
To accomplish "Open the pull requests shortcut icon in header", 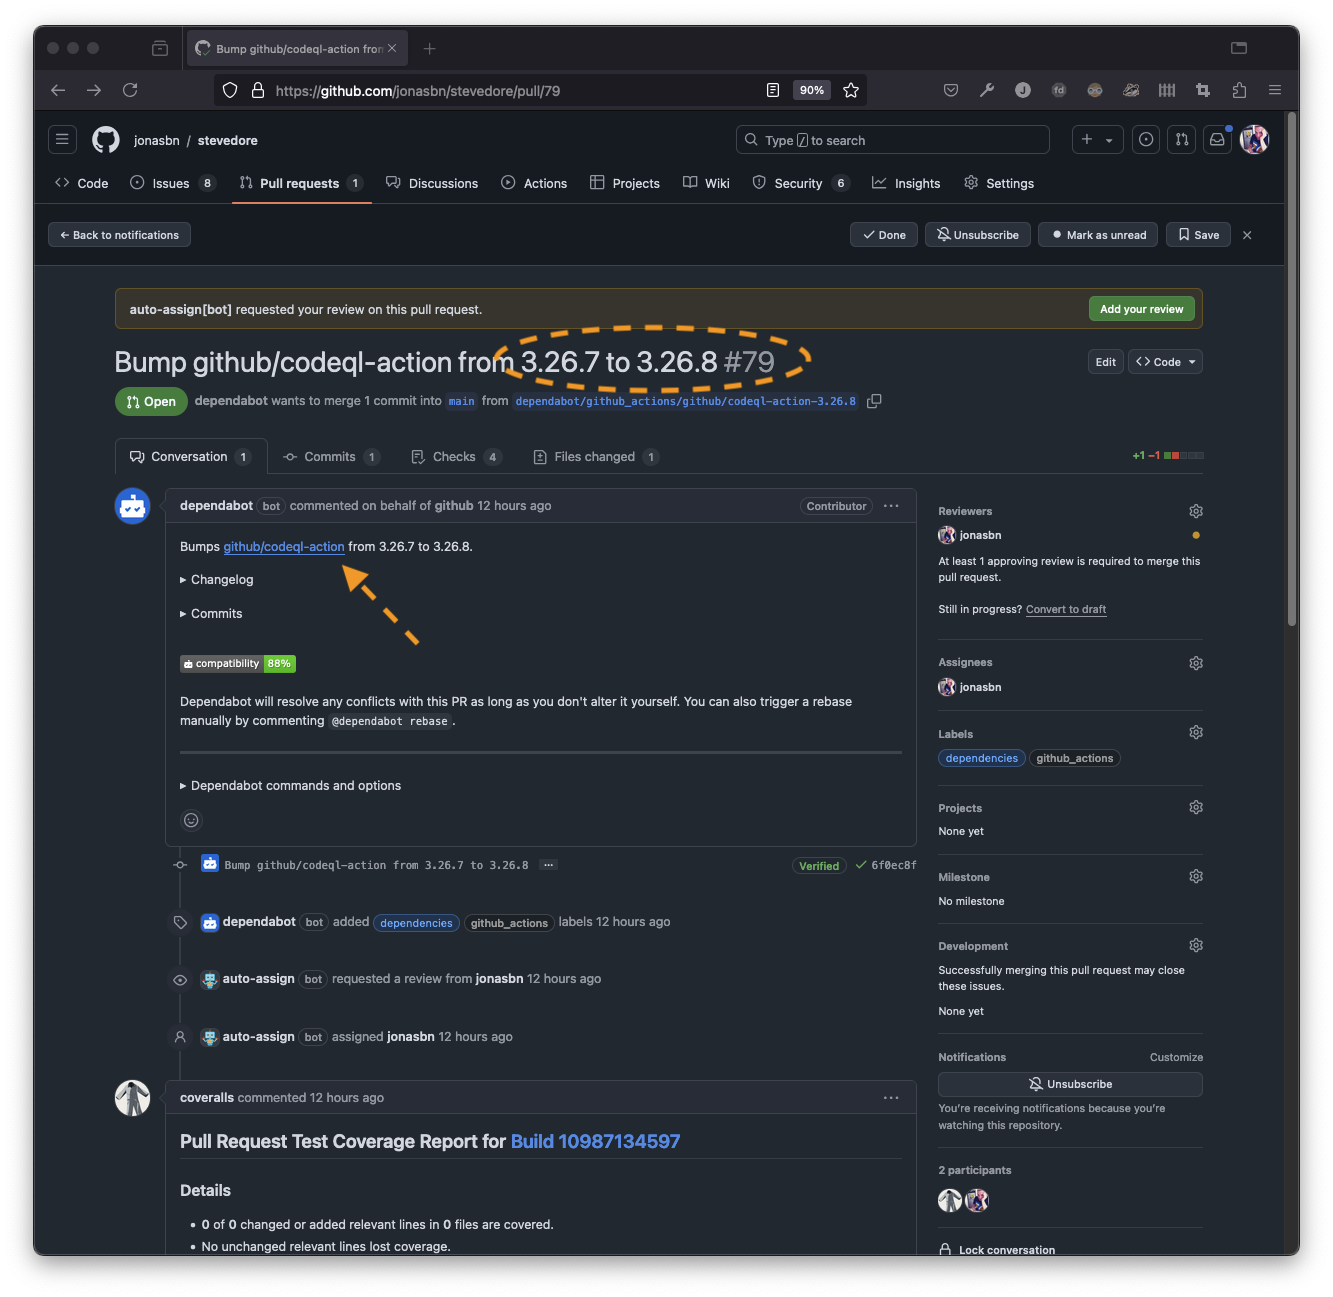I will point(1182,140).
